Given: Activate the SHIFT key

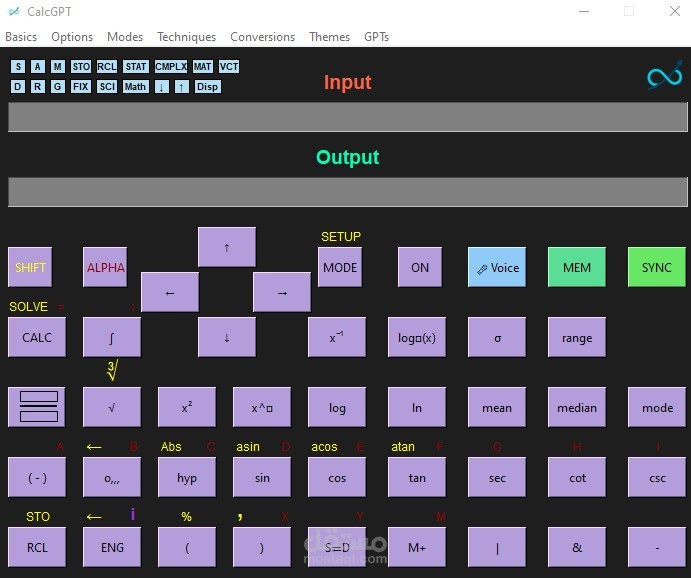Looking at the screenshot, I should coord(30,267).
